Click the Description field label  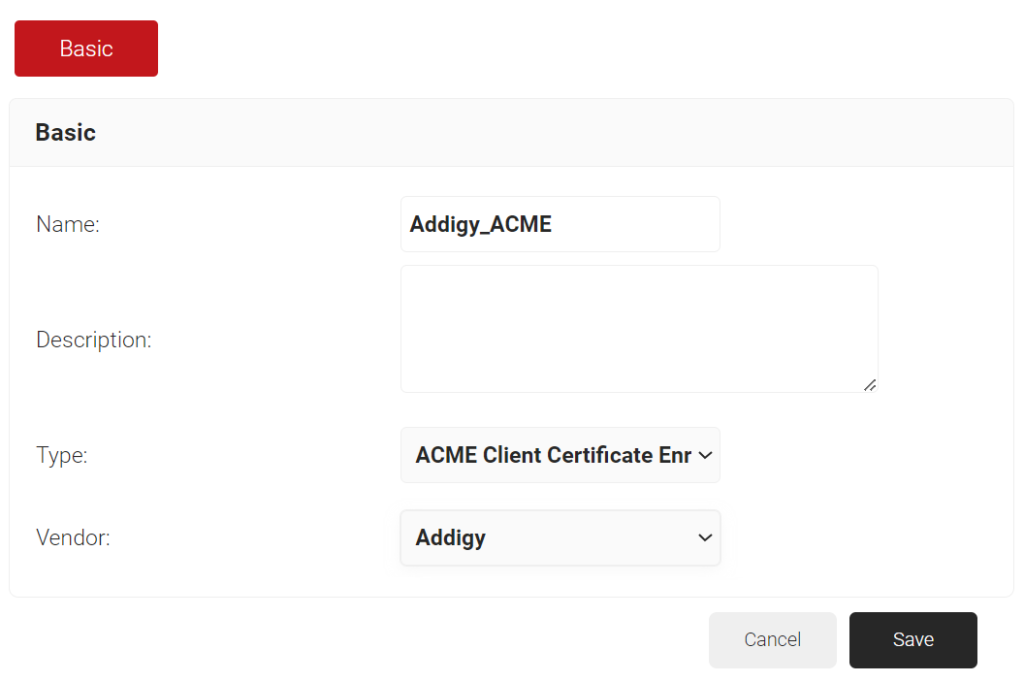coord(93,340)
